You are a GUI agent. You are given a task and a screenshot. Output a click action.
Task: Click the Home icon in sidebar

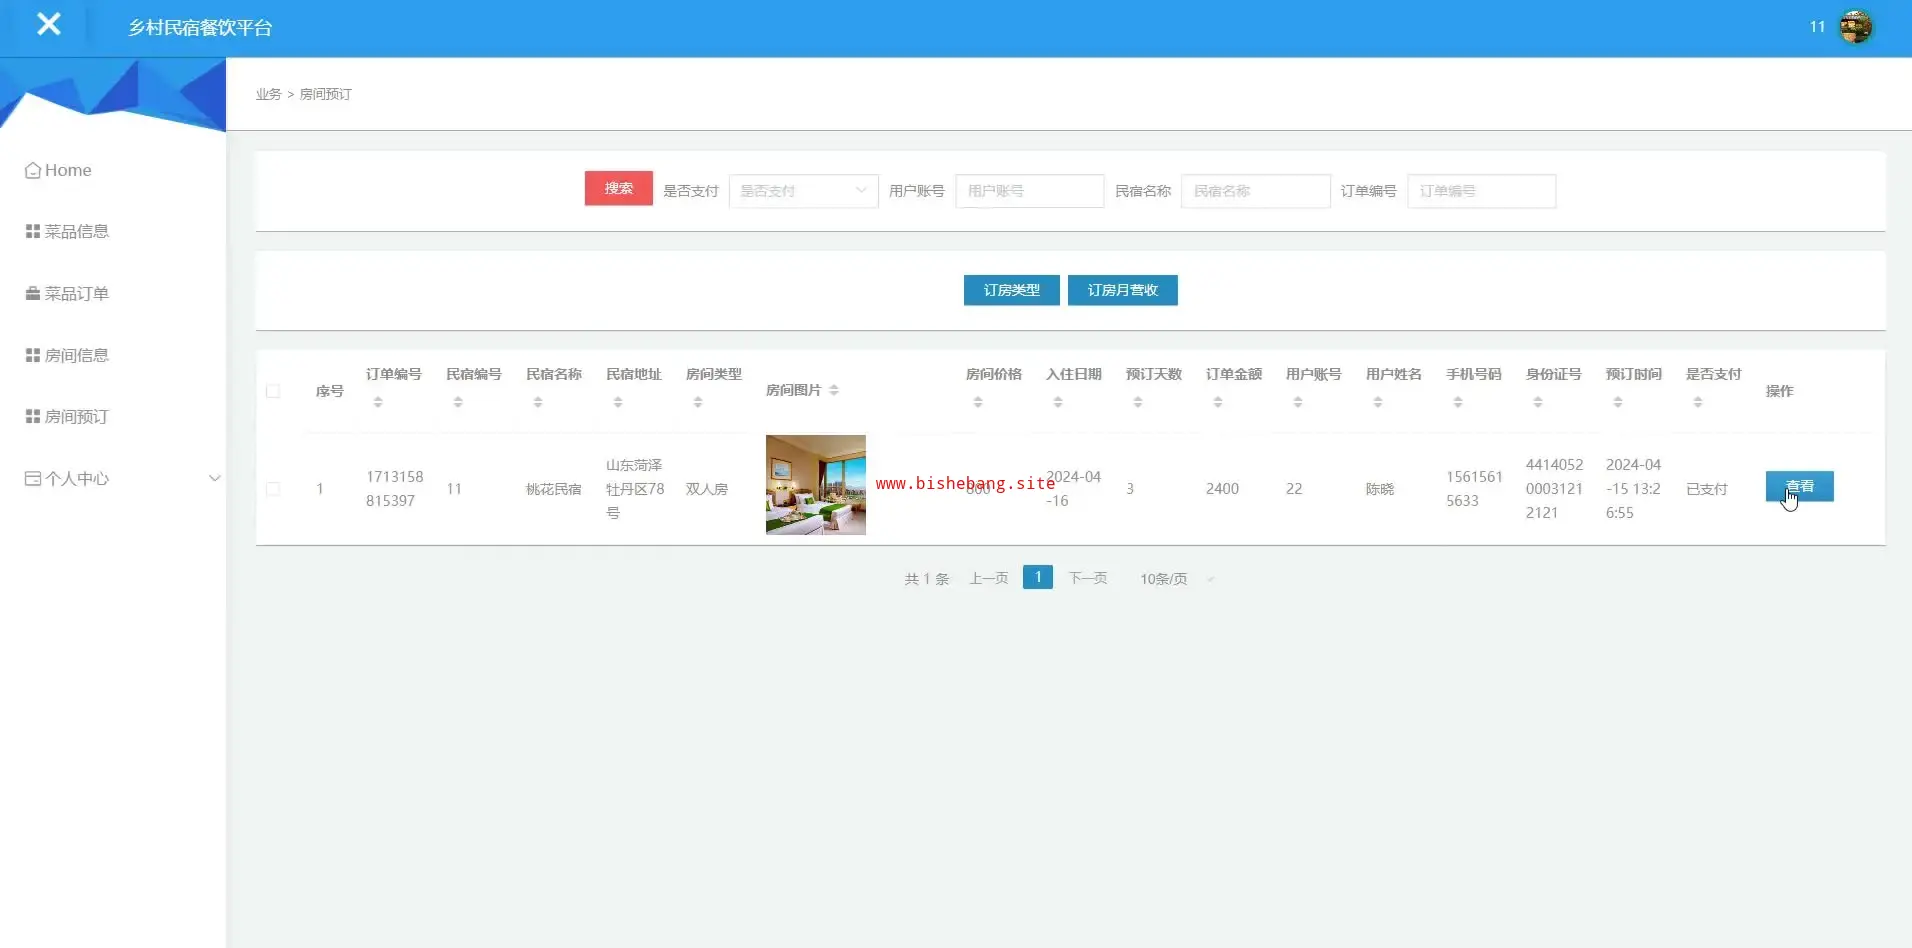coord(33,171)
